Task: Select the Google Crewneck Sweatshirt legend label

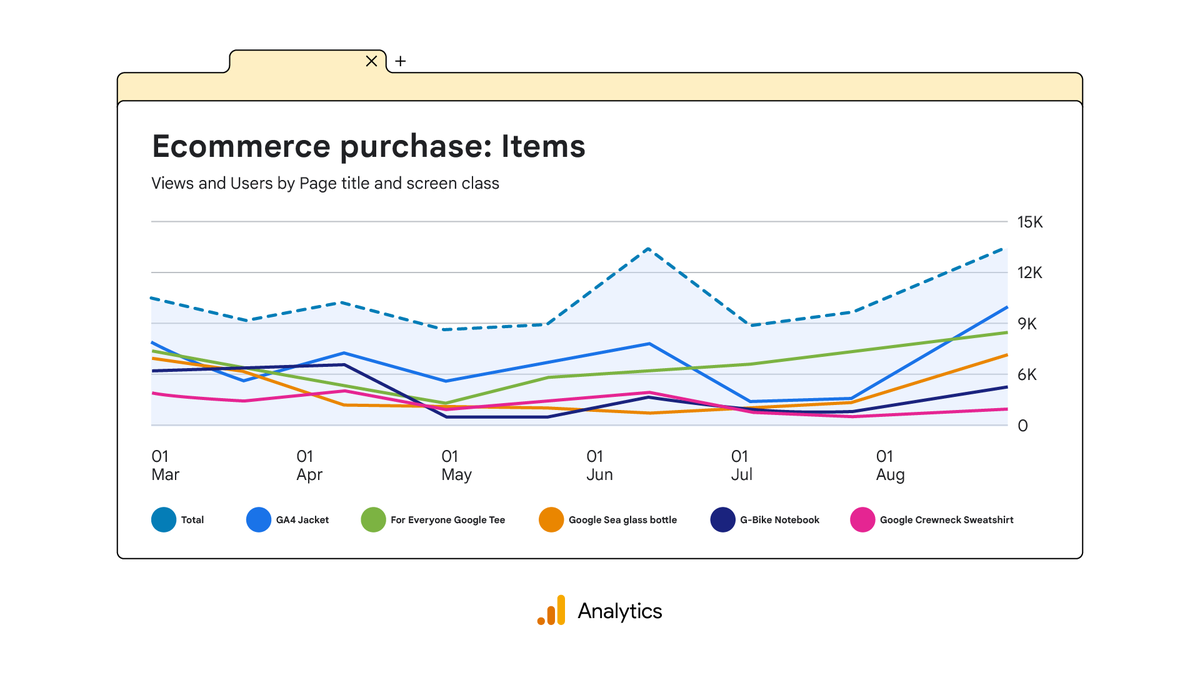Action: point(947,520)
